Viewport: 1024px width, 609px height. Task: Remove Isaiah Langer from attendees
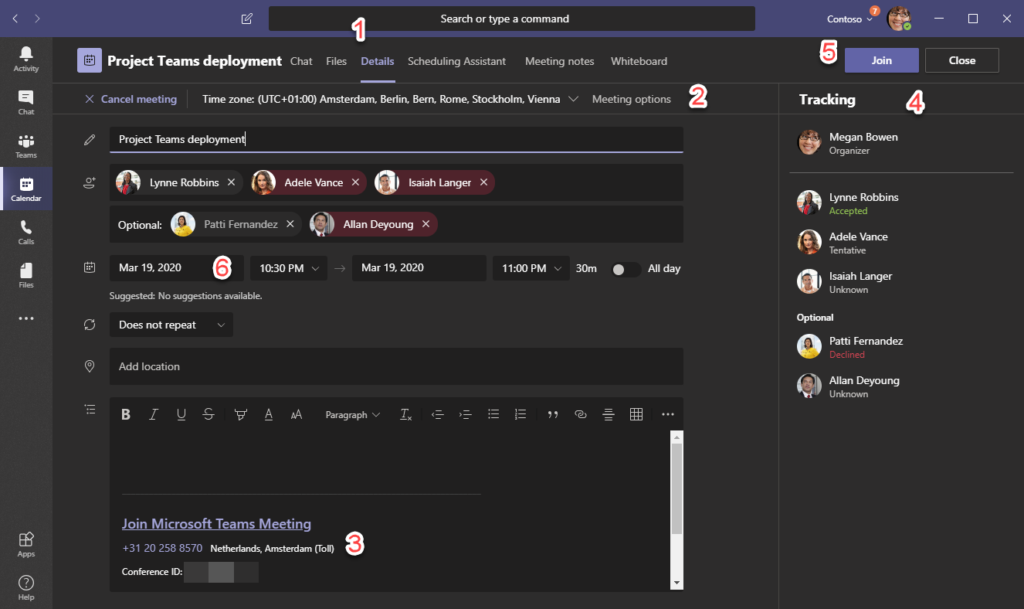484,182
